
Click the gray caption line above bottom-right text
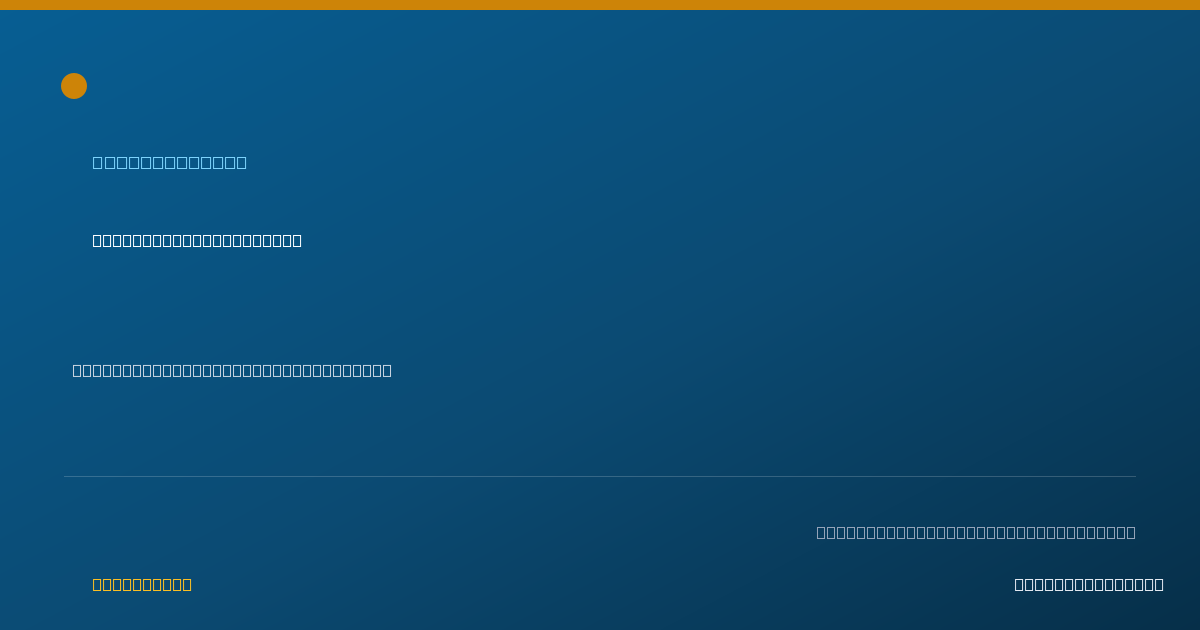(976, 532)
